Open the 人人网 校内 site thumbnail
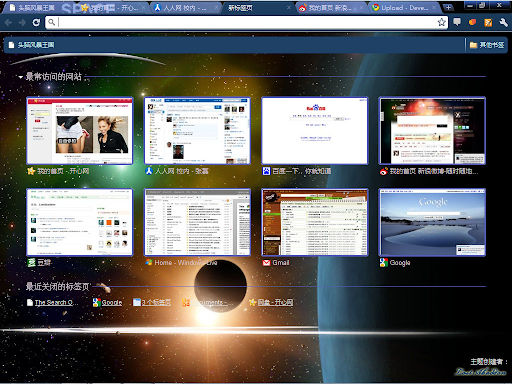Viewport: 512px width, 384px height. pos(197,131)
